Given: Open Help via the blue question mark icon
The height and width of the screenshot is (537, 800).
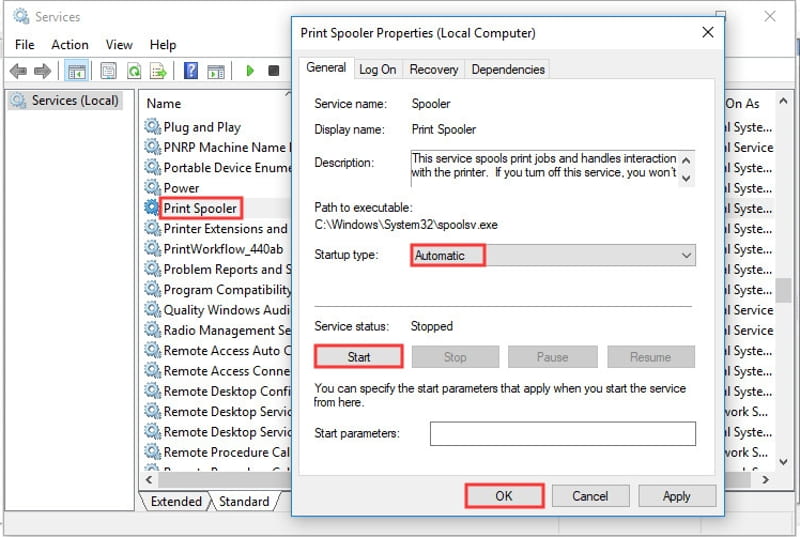Looking at the screenshot, I should (x=190, y=71).
